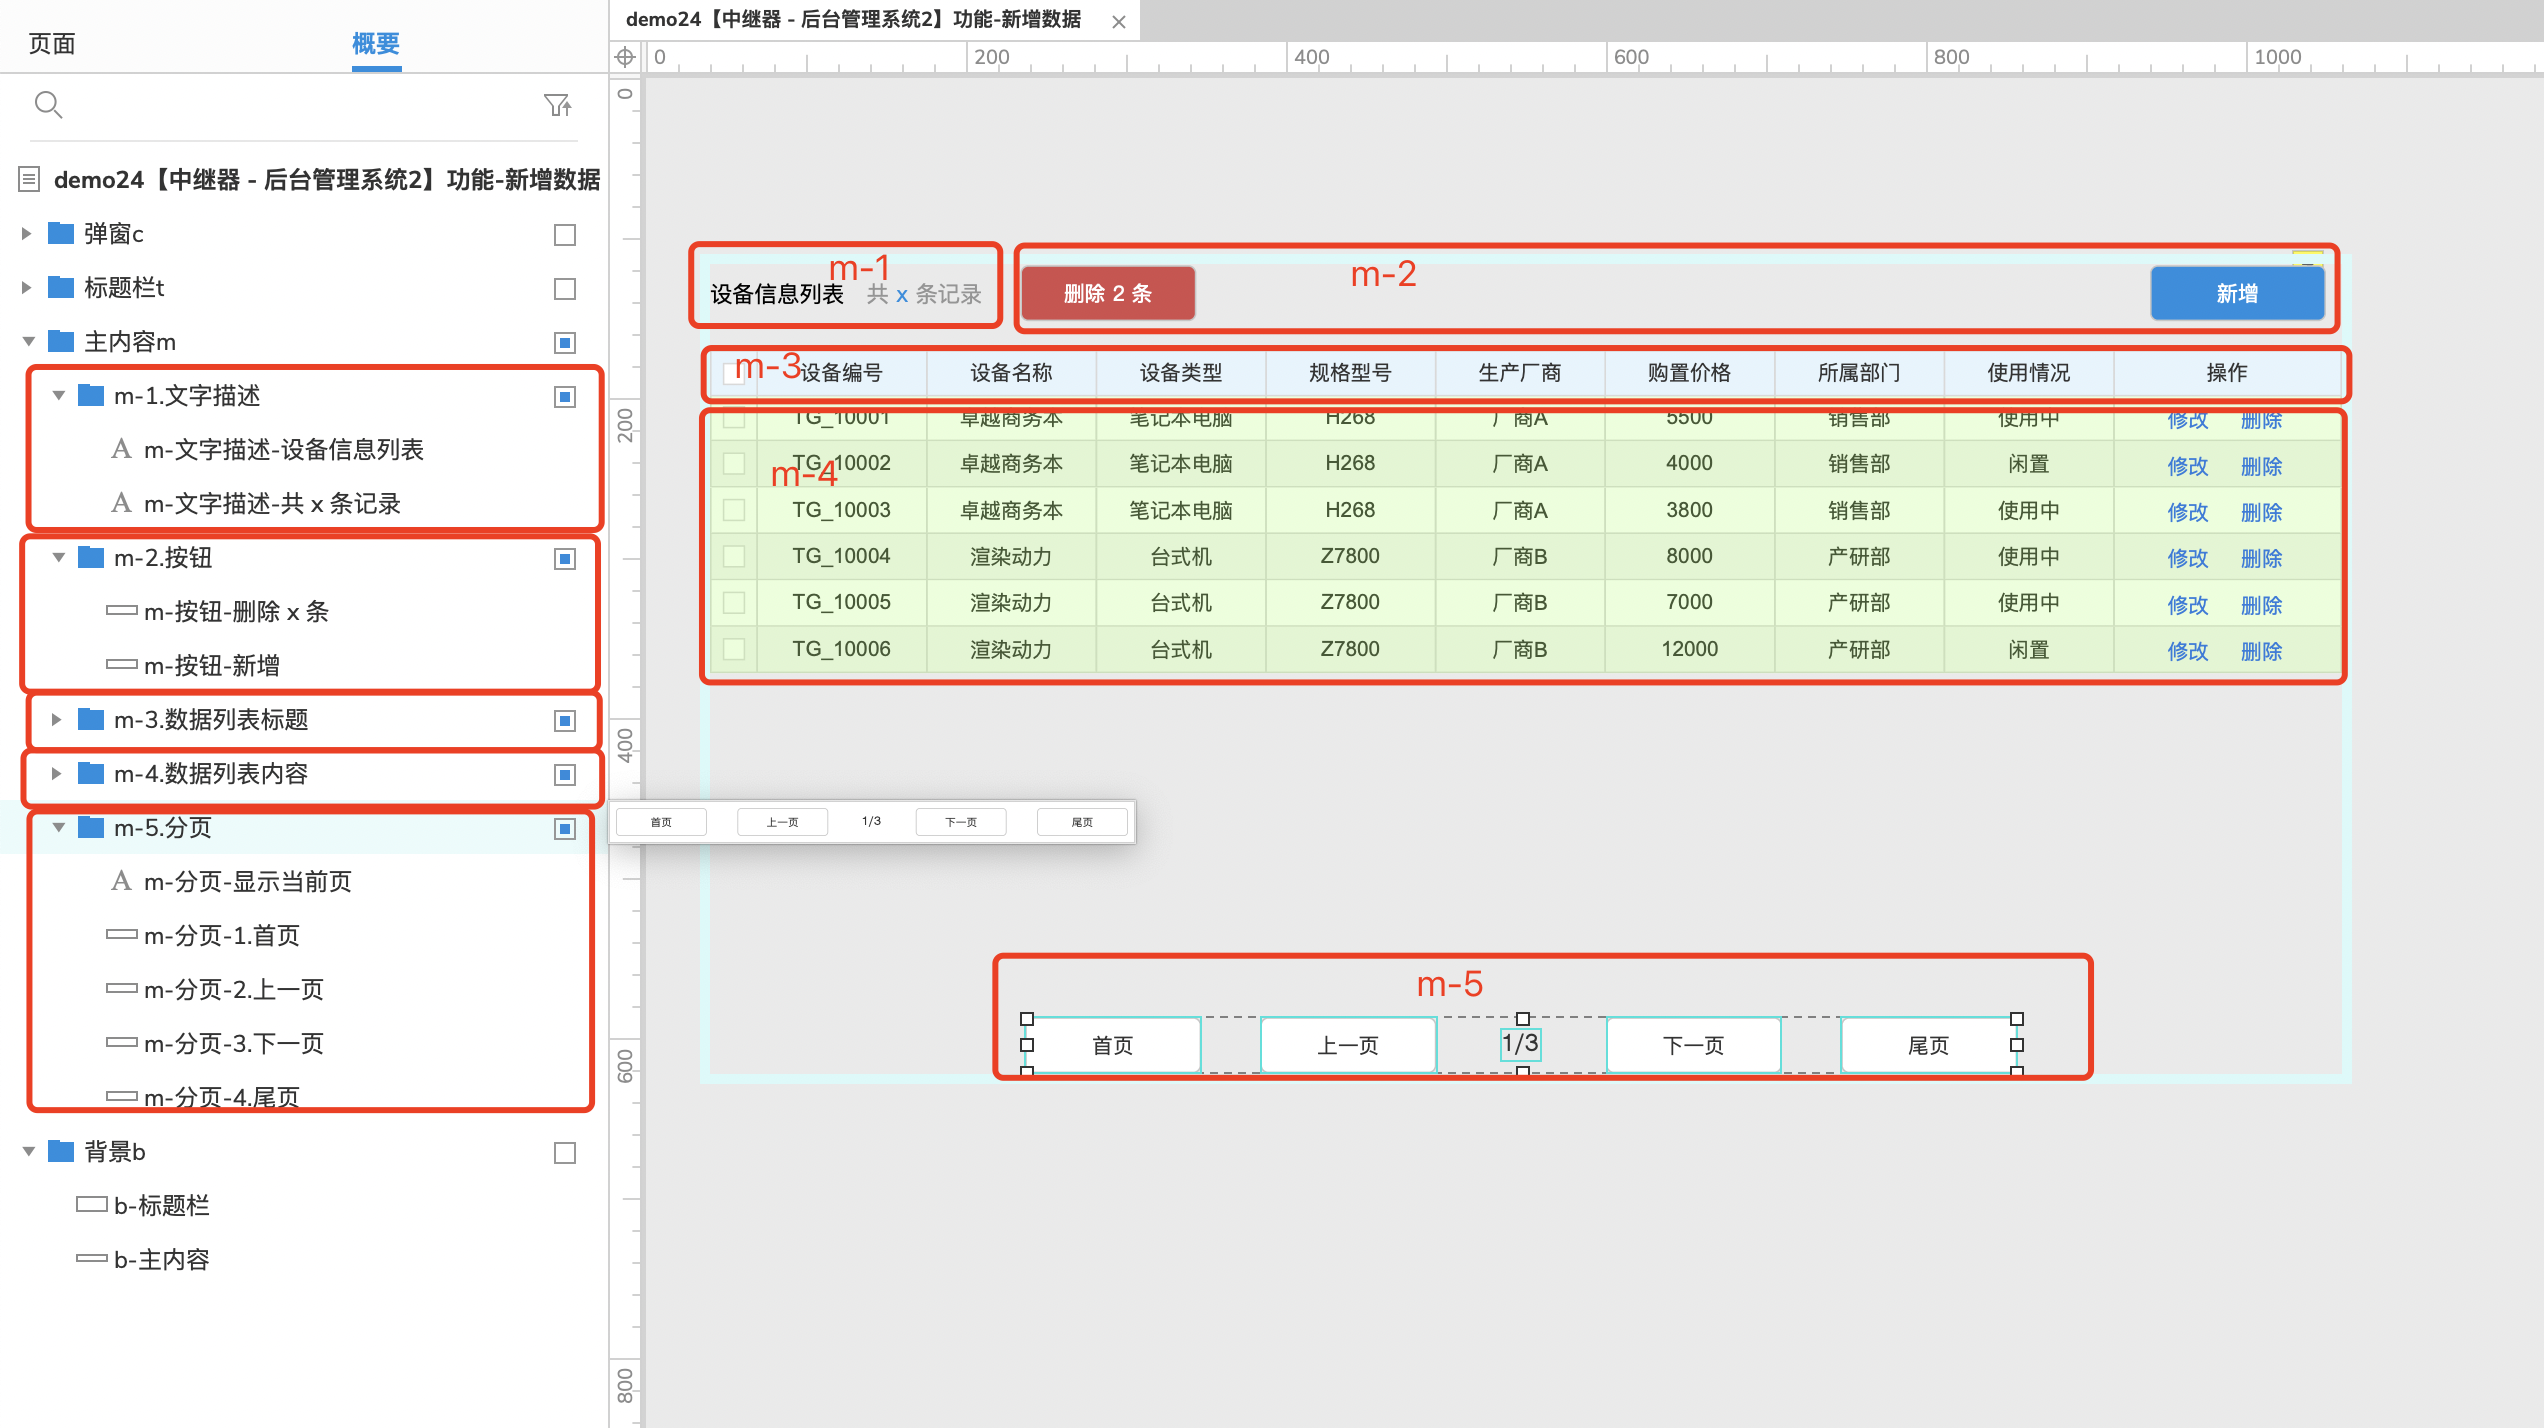Expand the m-4.数据列表内容 group
2544x1428 pixels.
(57, 773)
